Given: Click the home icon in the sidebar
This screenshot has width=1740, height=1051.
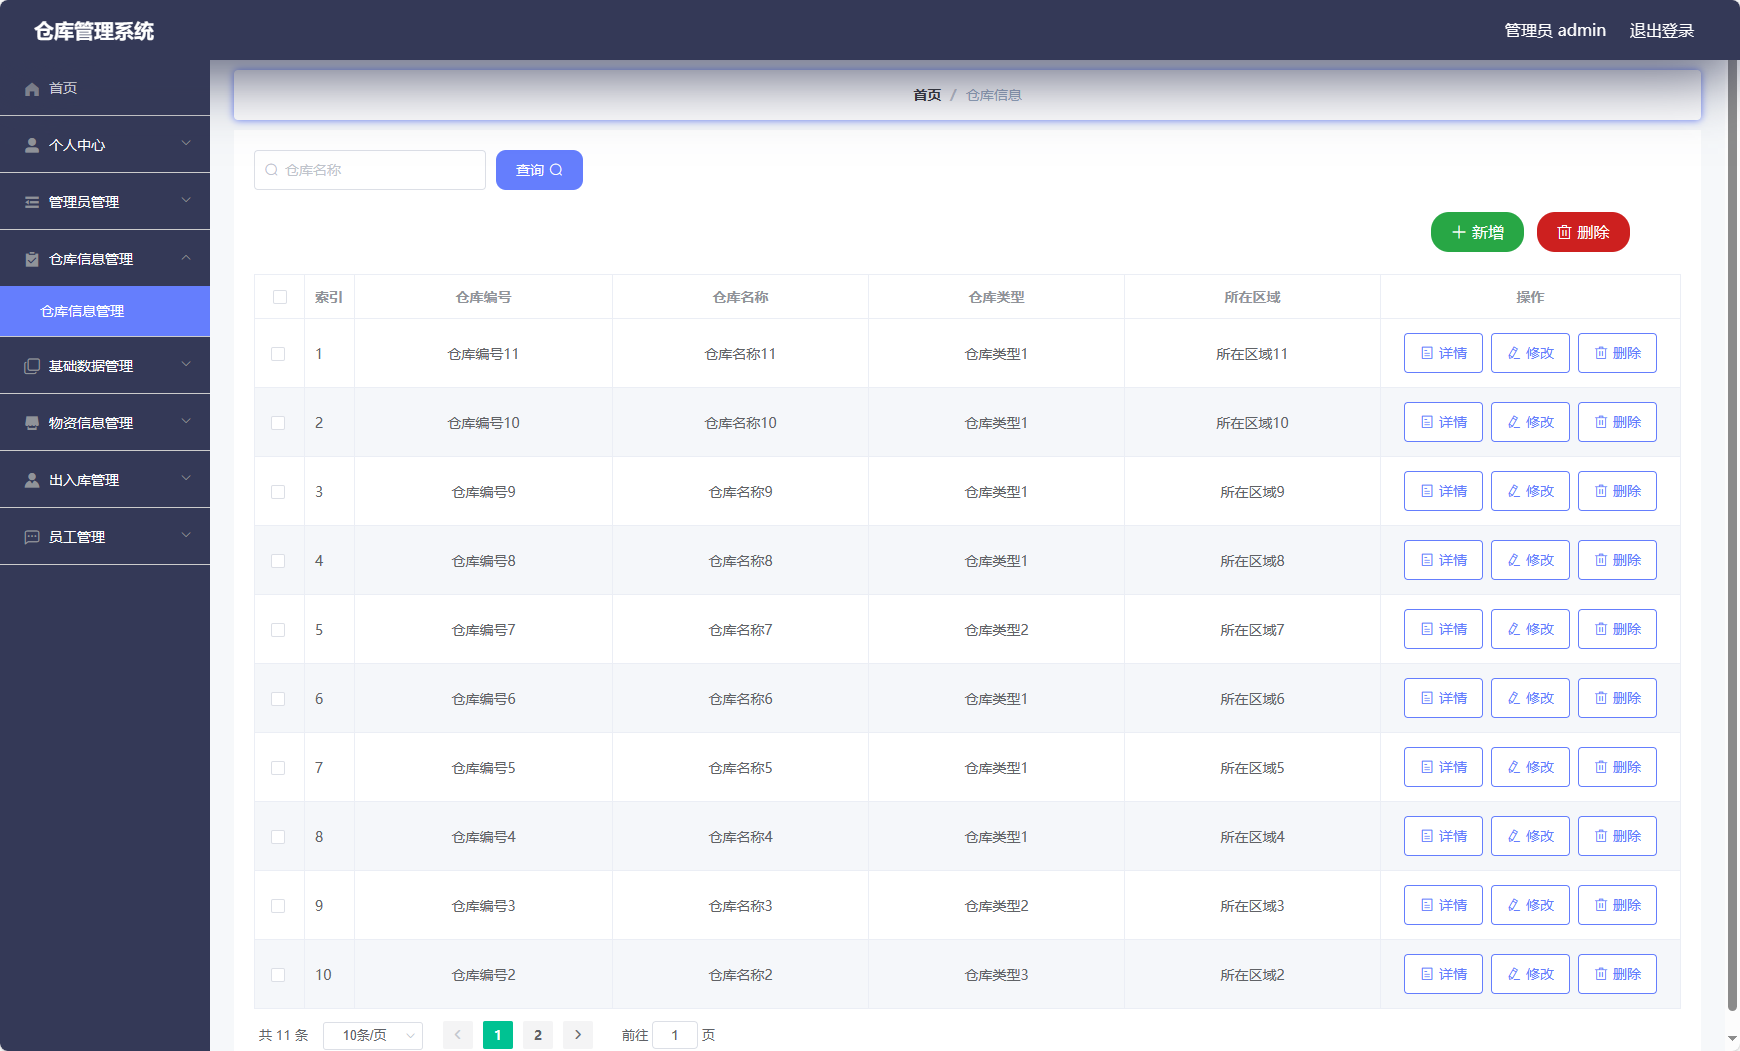Looking at the screenshot, I should click(32, 89).
